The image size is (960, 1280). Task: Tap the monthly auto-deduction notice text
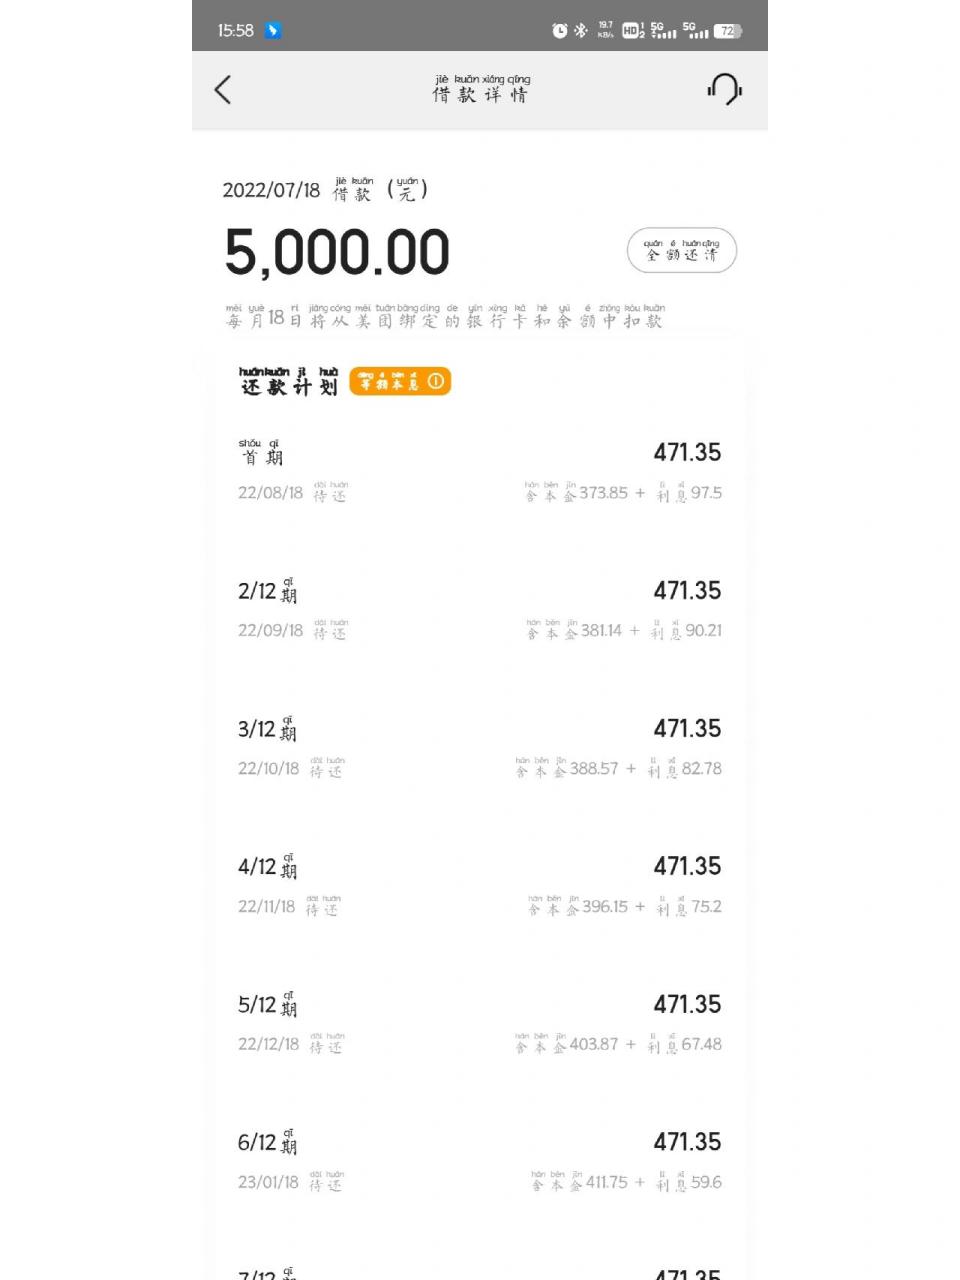444,317
